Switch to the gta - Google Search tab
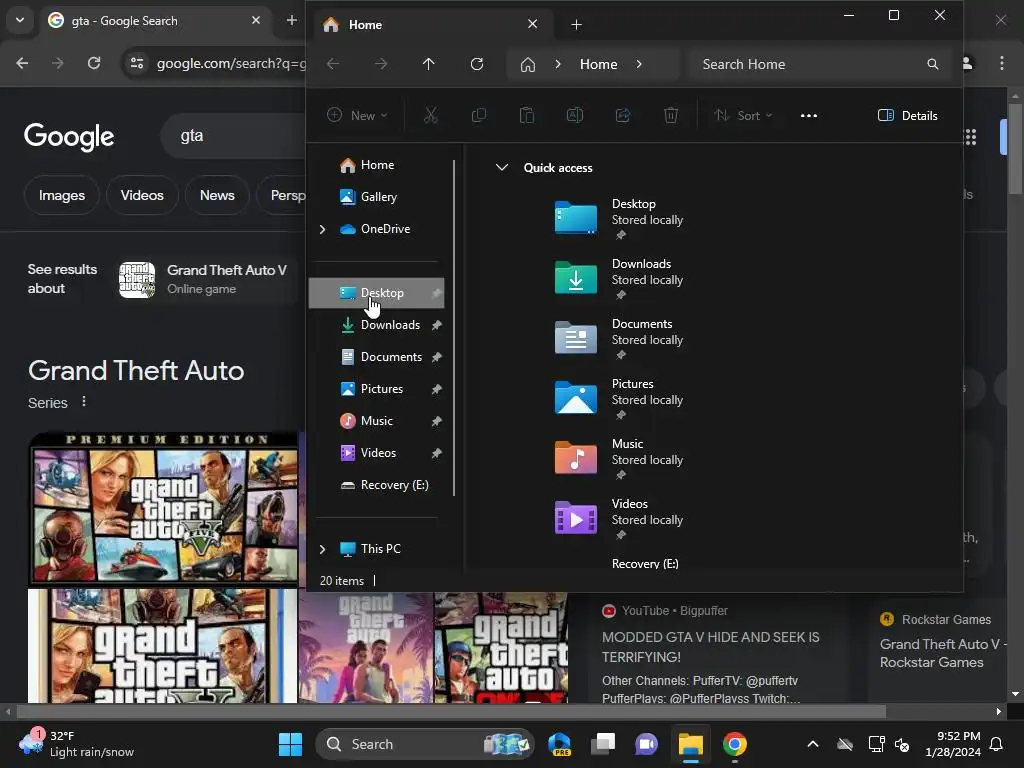1024x768 pixels. click(x=154, y=21)
